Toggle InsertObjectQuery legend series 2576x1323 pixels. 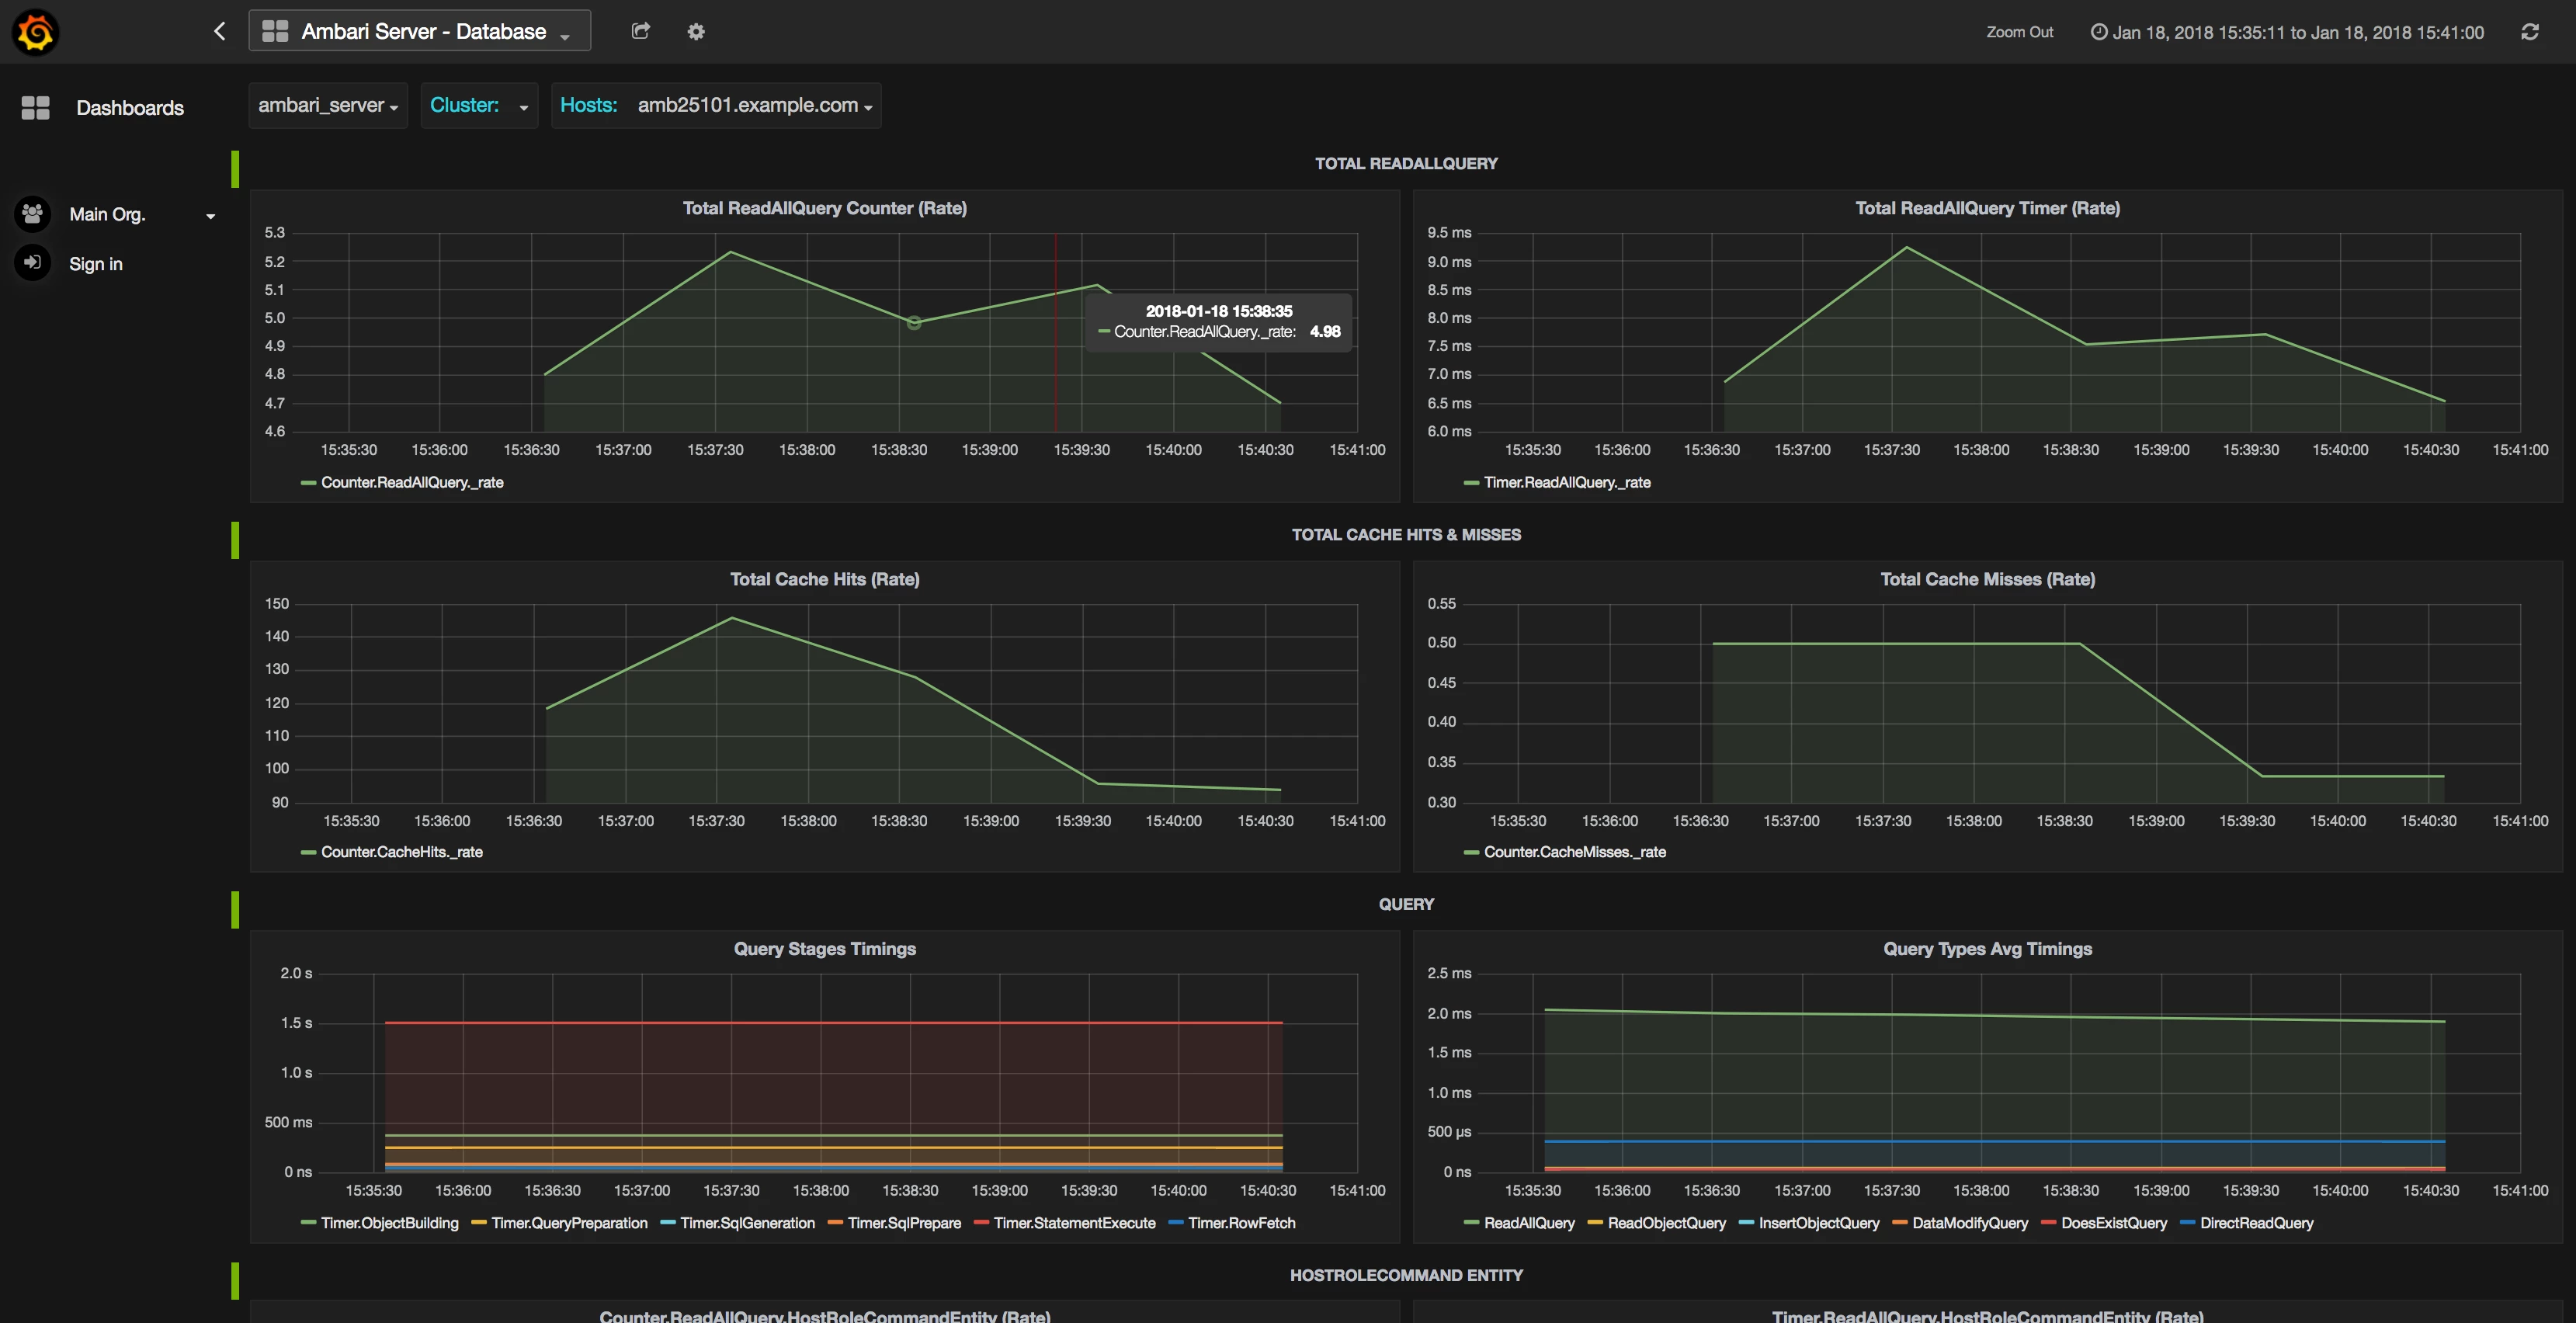coord(1818,1223)
